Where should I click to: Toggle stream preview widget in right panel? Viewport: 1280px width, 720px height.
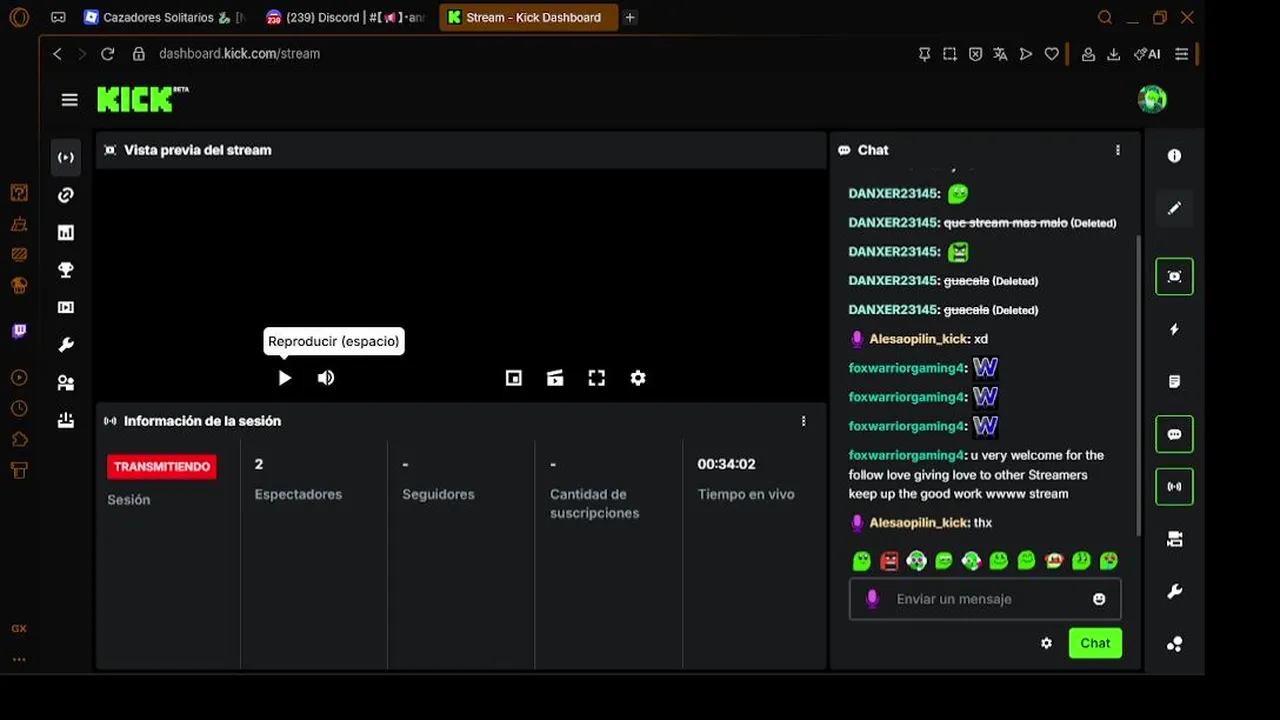(1175, 276)
